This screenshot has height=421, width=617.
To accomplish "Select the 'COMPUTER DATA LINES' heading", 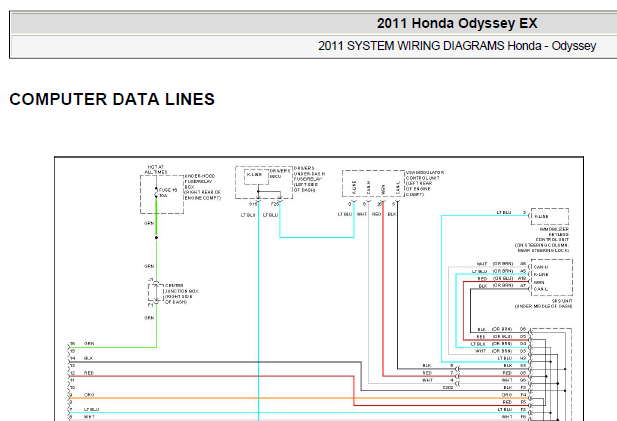I will click(112, 99).
